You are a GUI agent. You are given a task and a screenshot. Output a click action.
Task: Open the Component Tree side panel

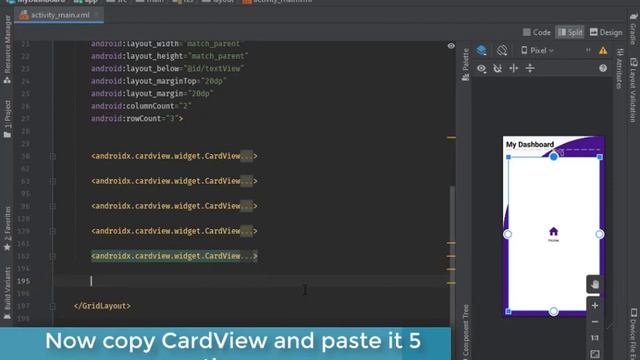pyautogui.click(x=465, y=331)
